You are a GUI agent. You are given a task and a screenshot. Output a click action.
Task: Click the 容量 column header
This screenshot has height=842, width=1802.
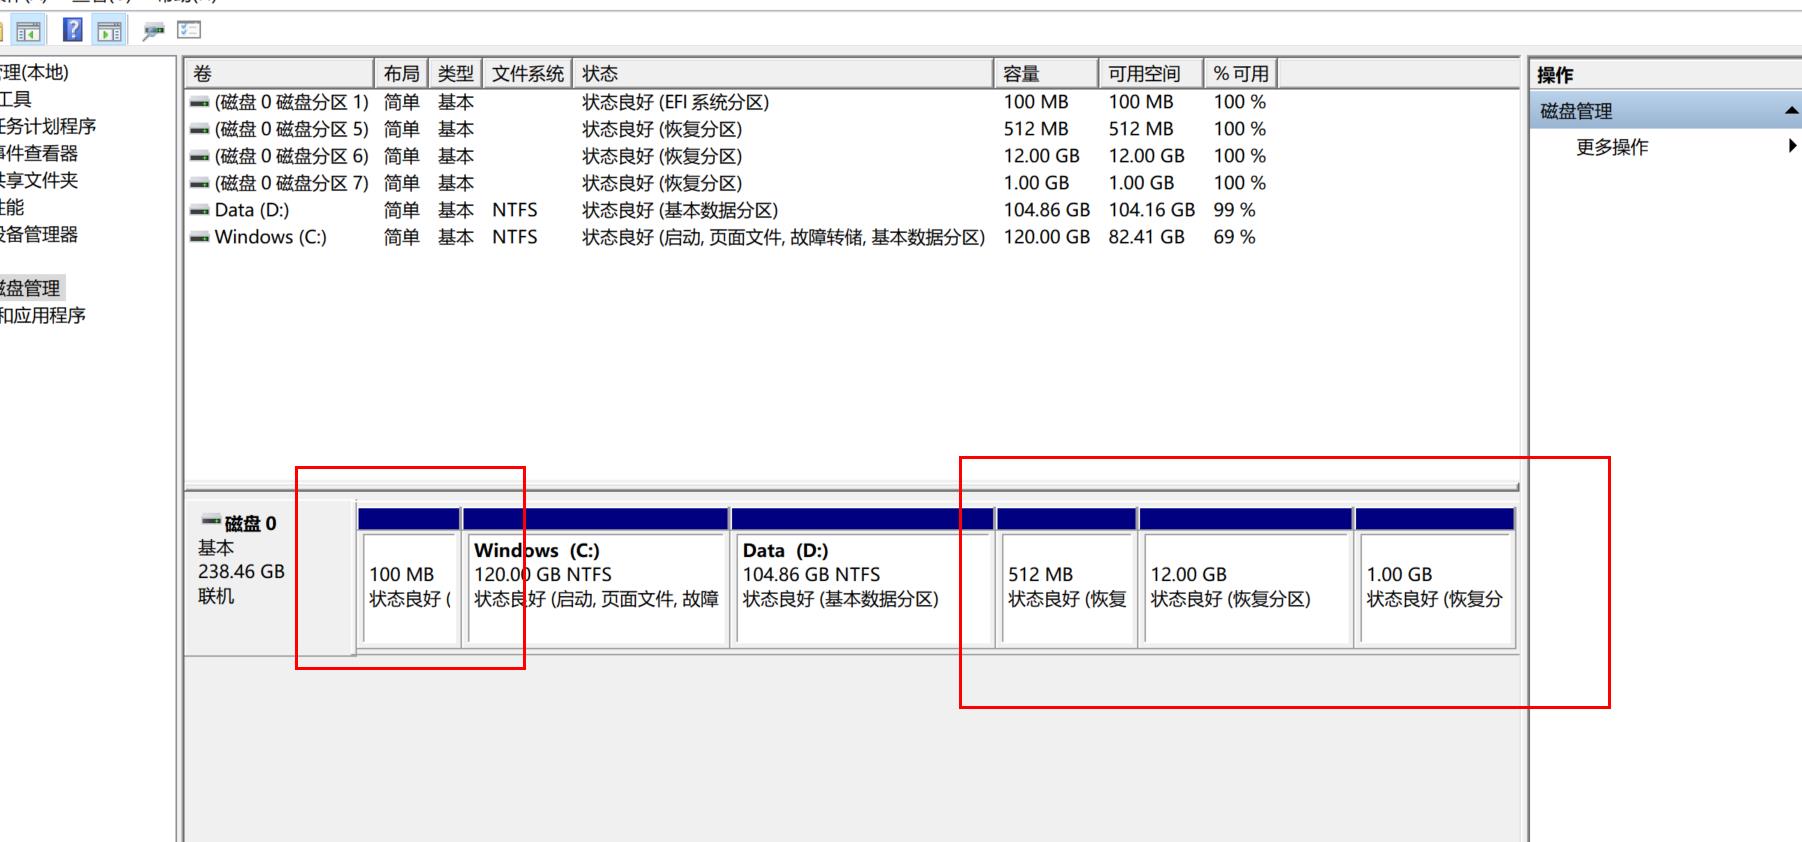pyautogui.click(x=1046, y=74)
